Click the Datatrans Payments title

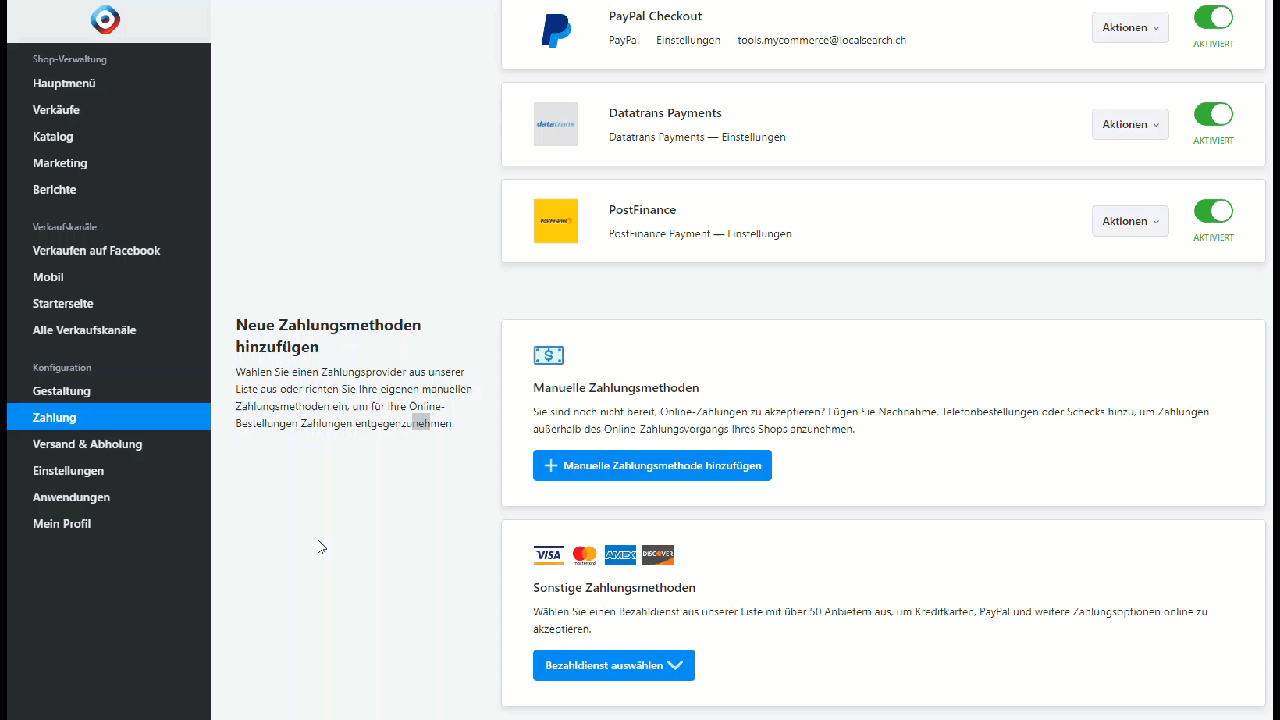tap(665, 113)
